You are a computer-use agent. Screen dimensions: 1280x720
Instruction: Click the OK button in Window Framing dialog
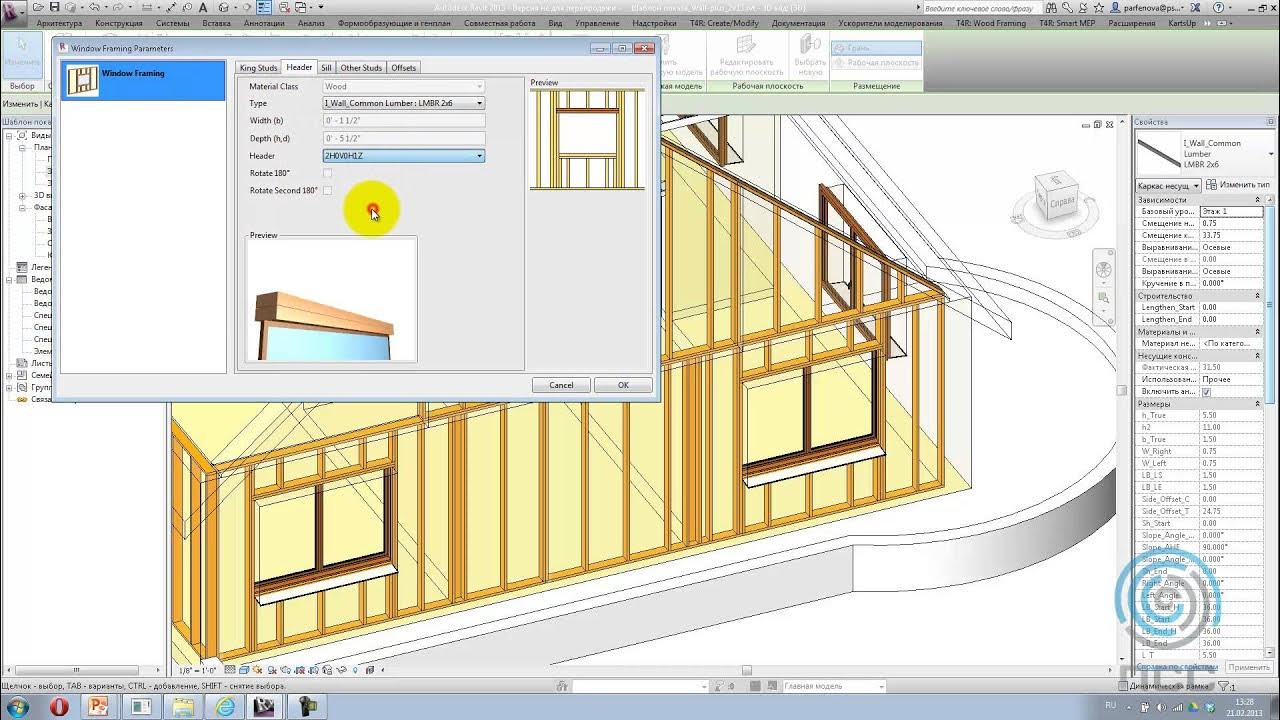pyautogui.click(x=623, y=385)
